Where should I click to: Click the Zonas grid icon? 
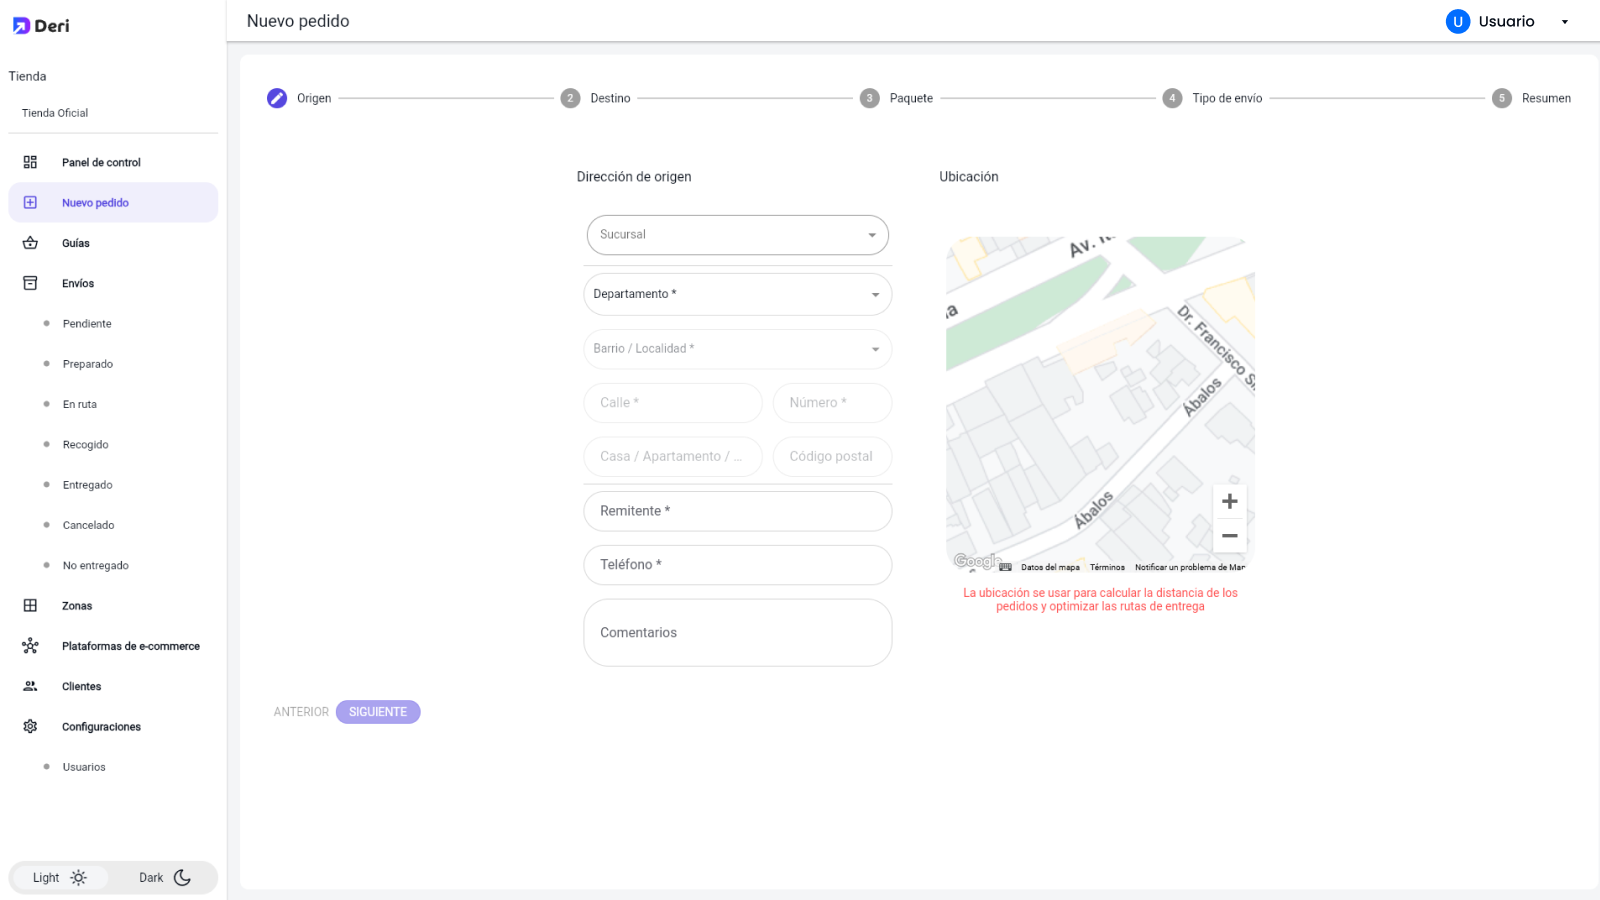coord(30,606)
